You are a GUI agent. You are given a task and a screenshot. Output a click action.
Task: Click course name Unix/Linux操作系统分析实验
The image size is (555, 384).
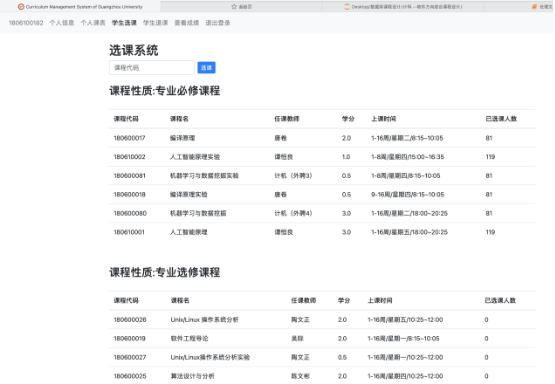(210, 357)
